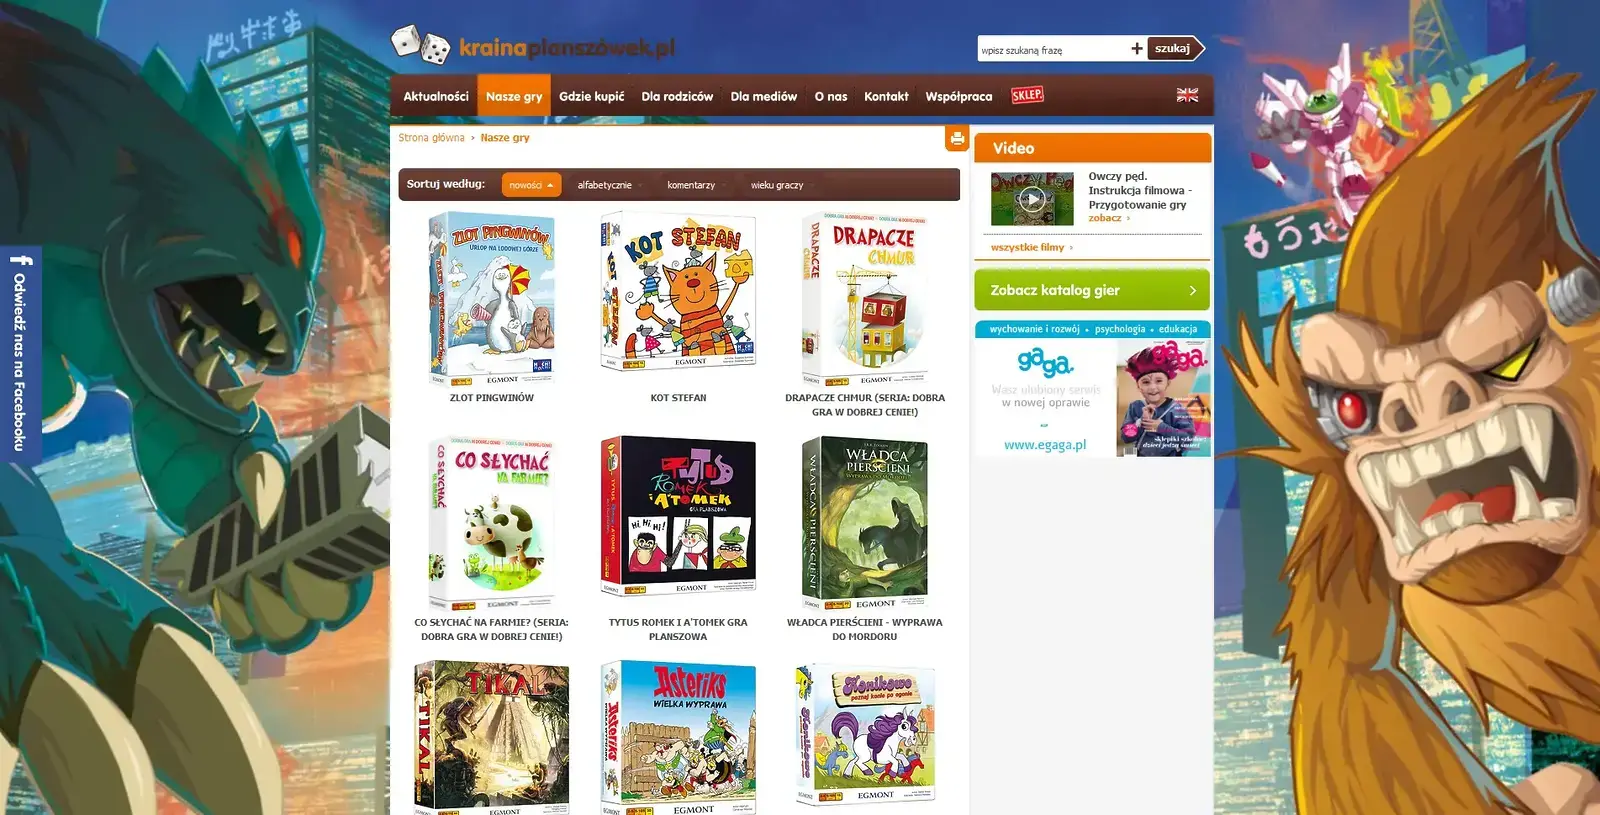
Task: Click the dice logo icon
Action: coord(420,45)
